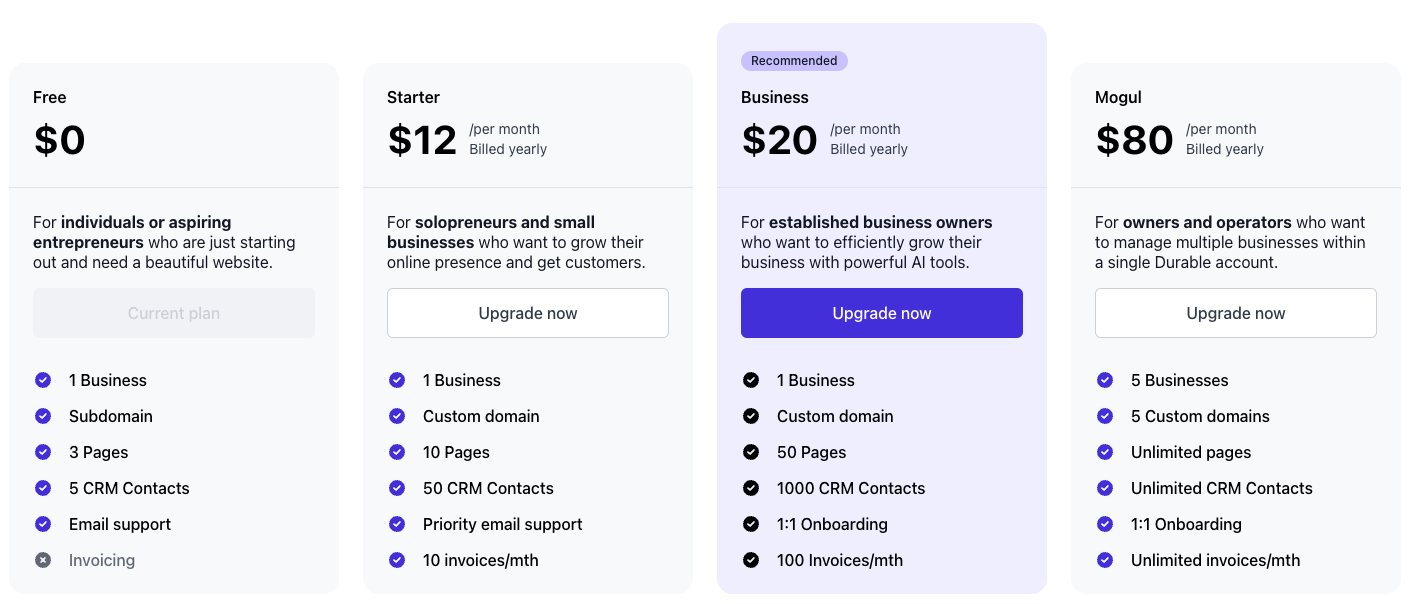
Task: Click checkmark next to 10 invoices/mth
Action: (x=397, y=560)
